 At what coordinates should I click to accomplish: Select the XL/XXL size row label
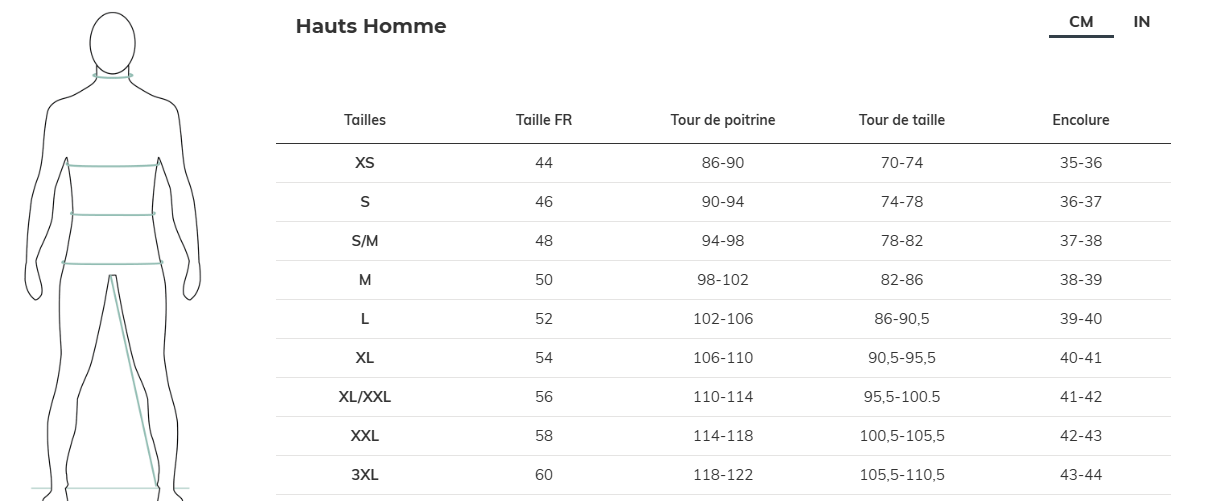pos(365,397)
